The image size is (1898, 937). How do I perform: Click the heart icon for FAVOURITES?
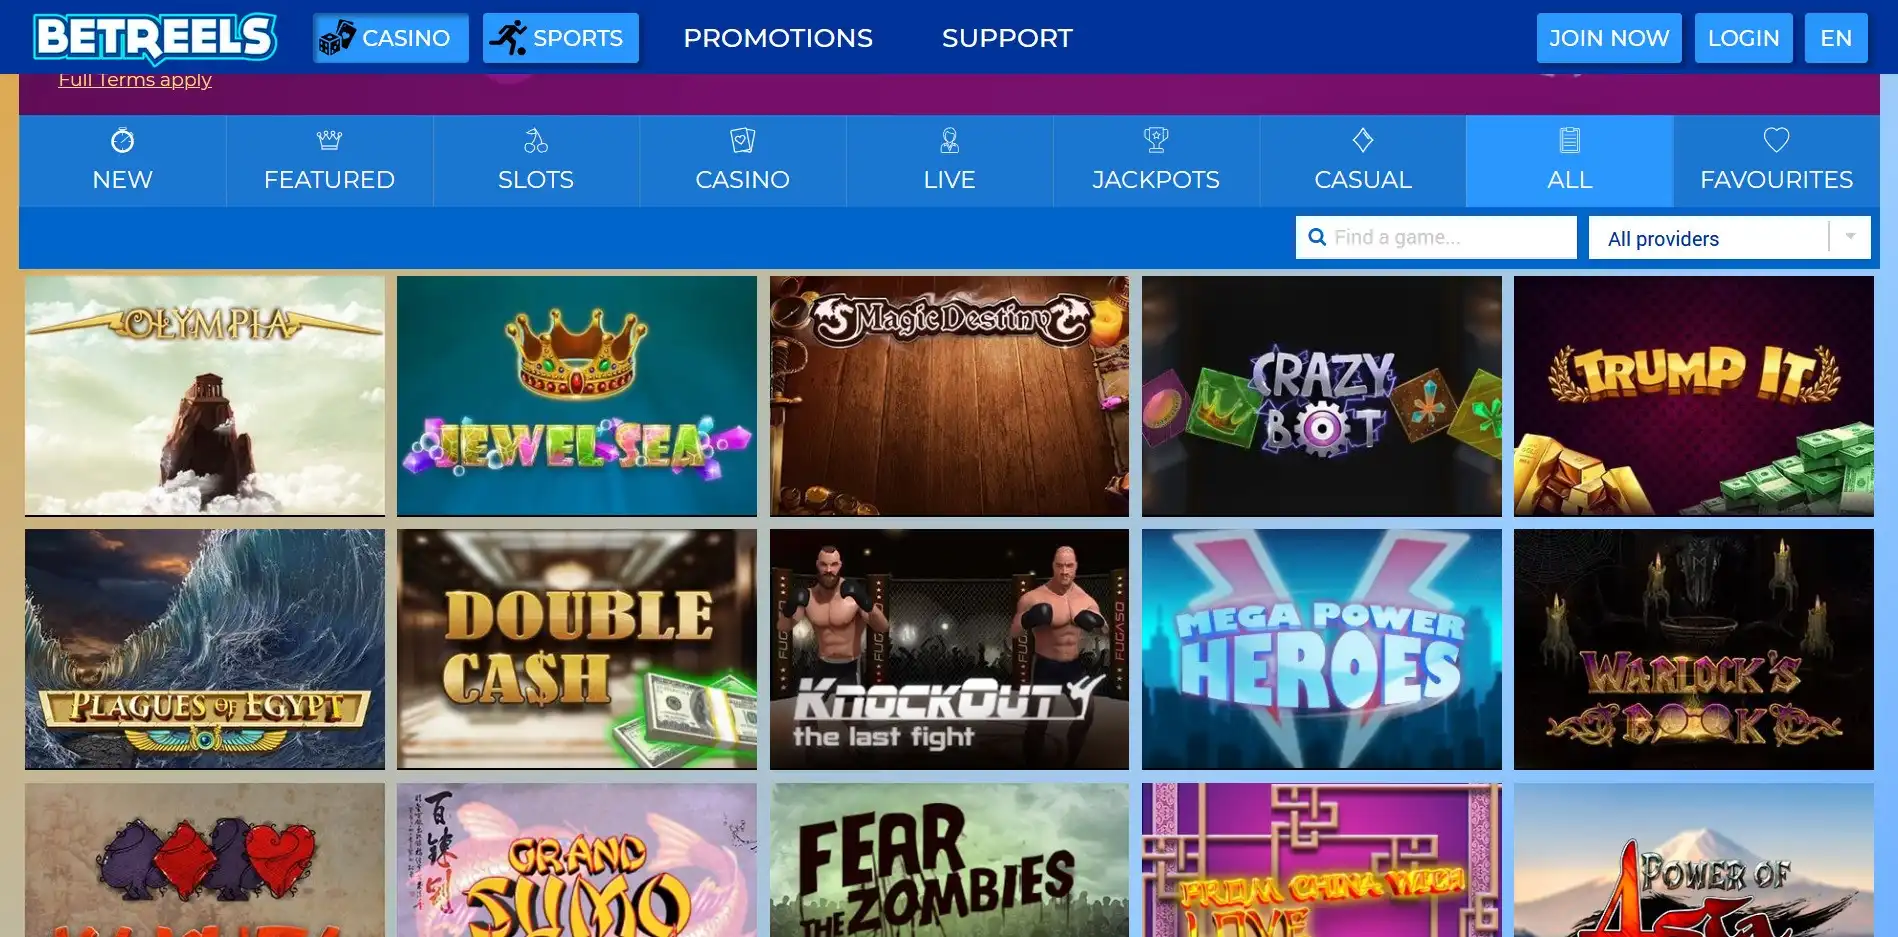1776,140
